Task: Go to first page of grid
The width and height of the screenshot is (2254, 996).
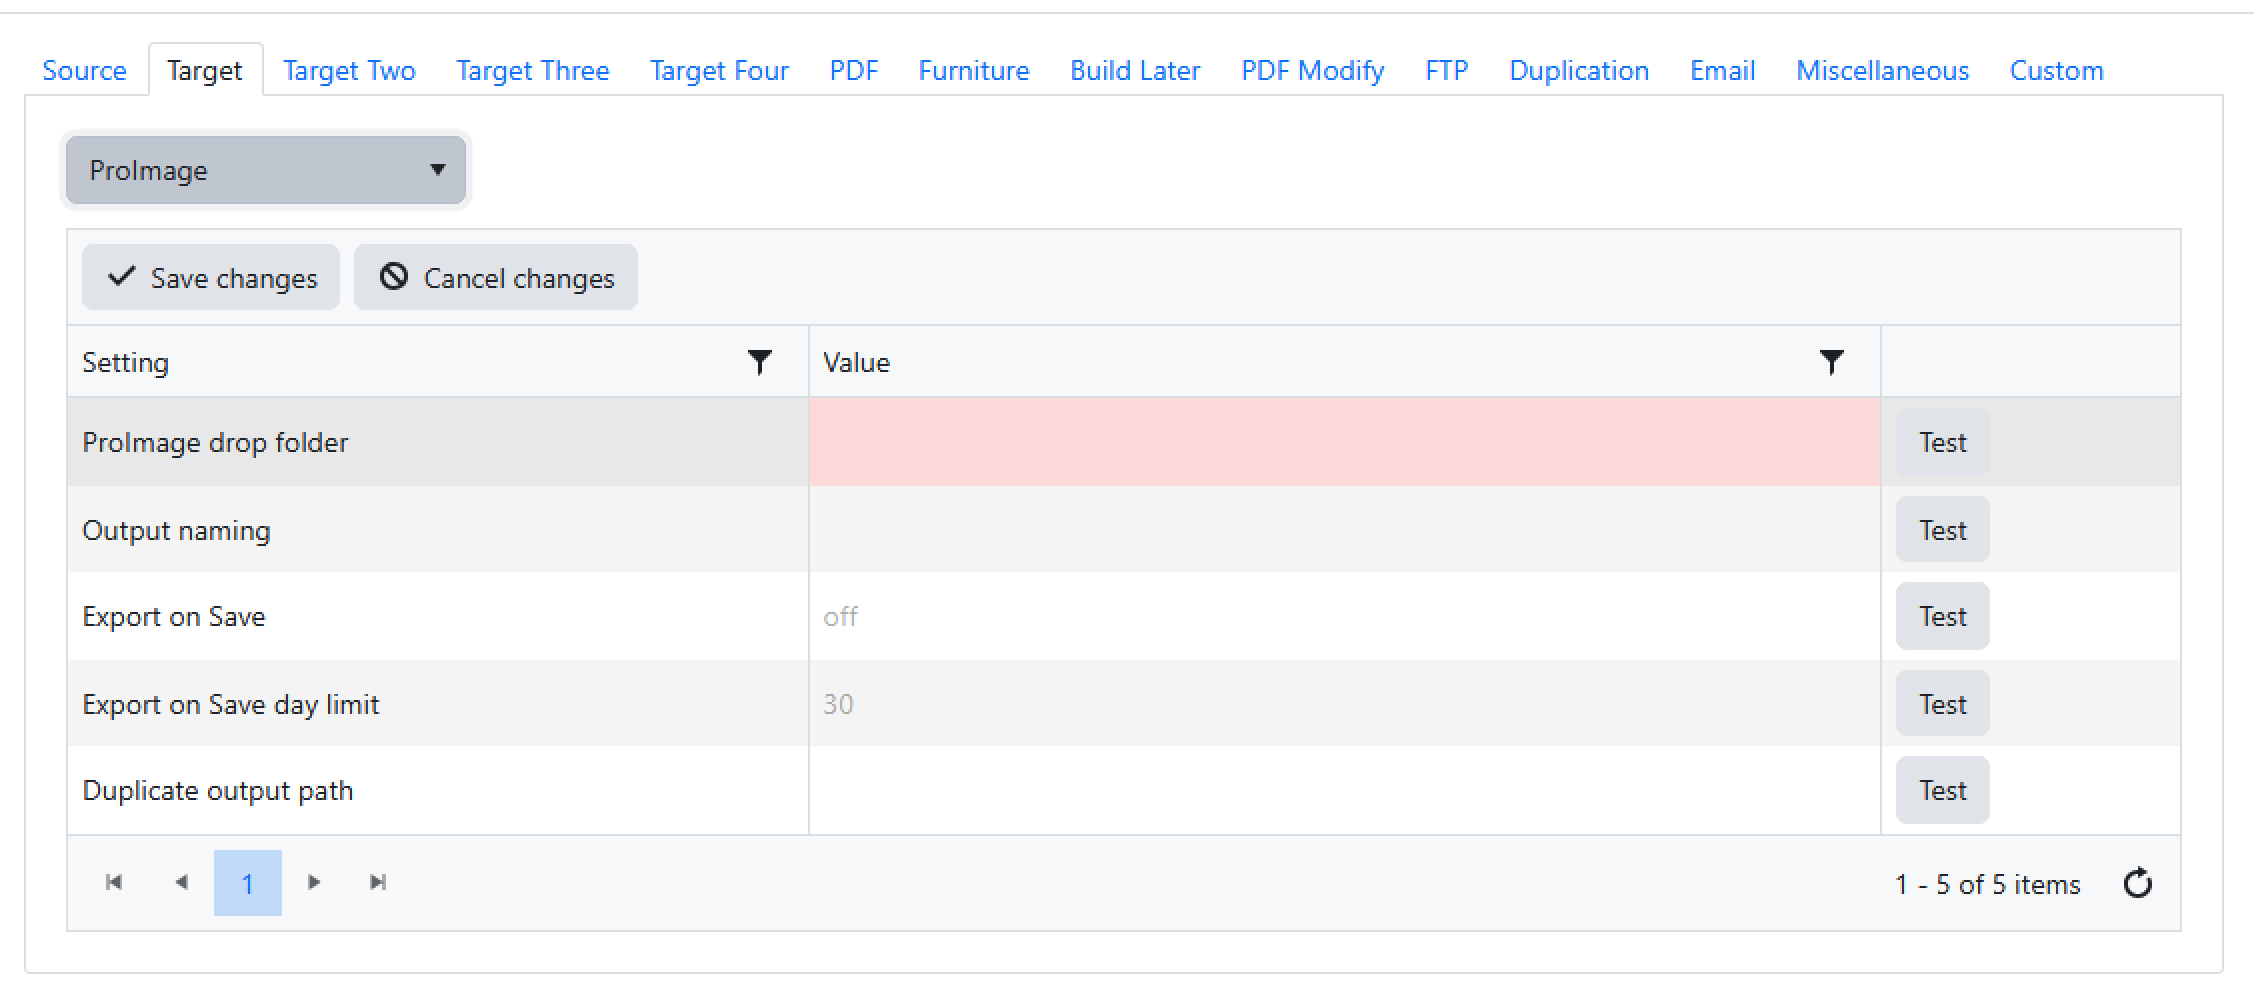Action: pos(114,882)
